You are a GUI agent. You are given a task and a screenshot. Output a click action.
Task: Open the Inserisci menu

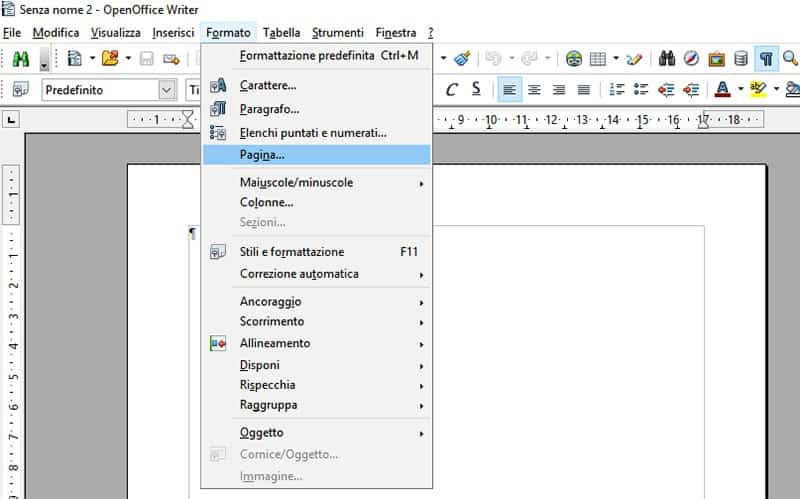point(173,33)
